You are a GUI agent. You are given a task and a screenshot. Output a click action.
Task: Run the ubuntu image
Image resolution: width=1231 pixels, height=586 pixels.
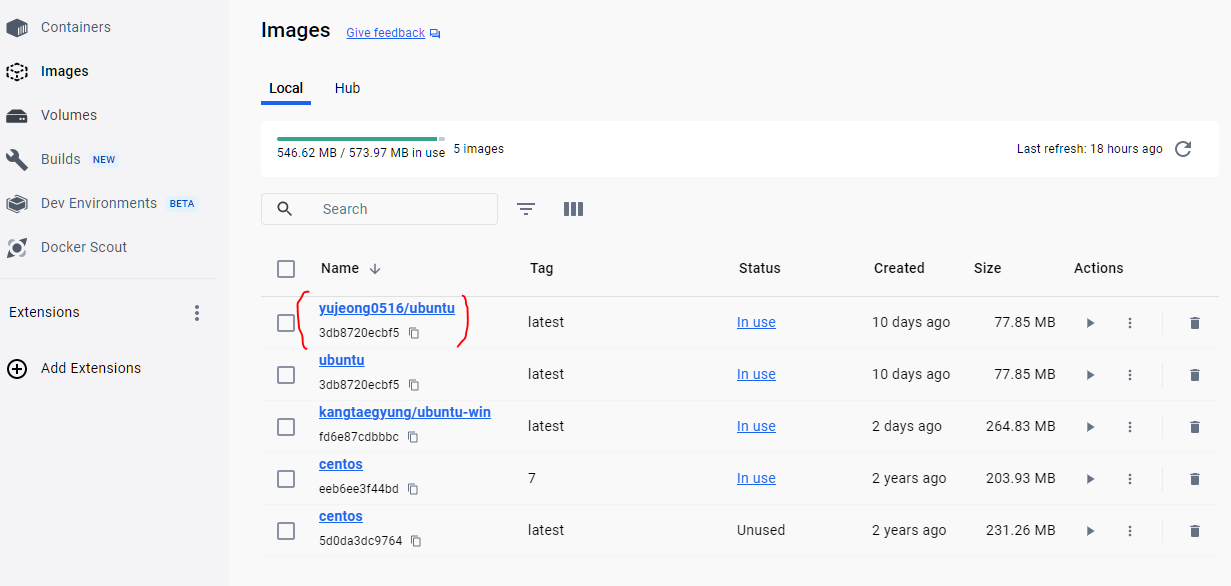point(1091,375)
